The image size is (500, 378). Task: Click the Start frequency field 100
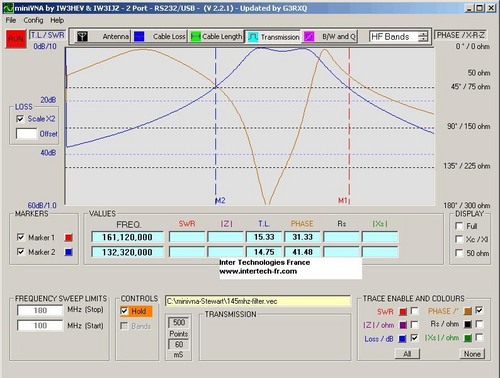40,325
